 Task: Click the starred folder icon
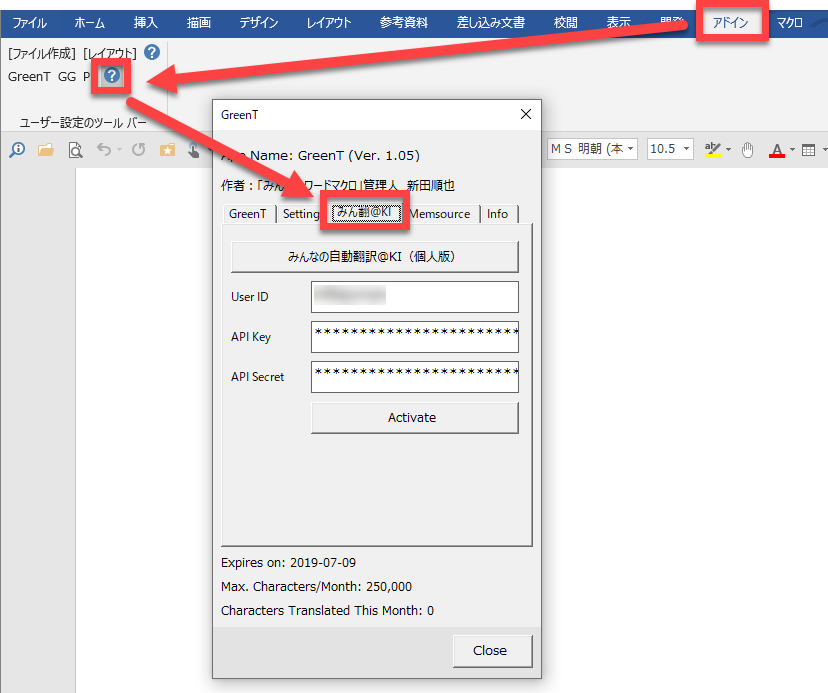pos(167,150)
